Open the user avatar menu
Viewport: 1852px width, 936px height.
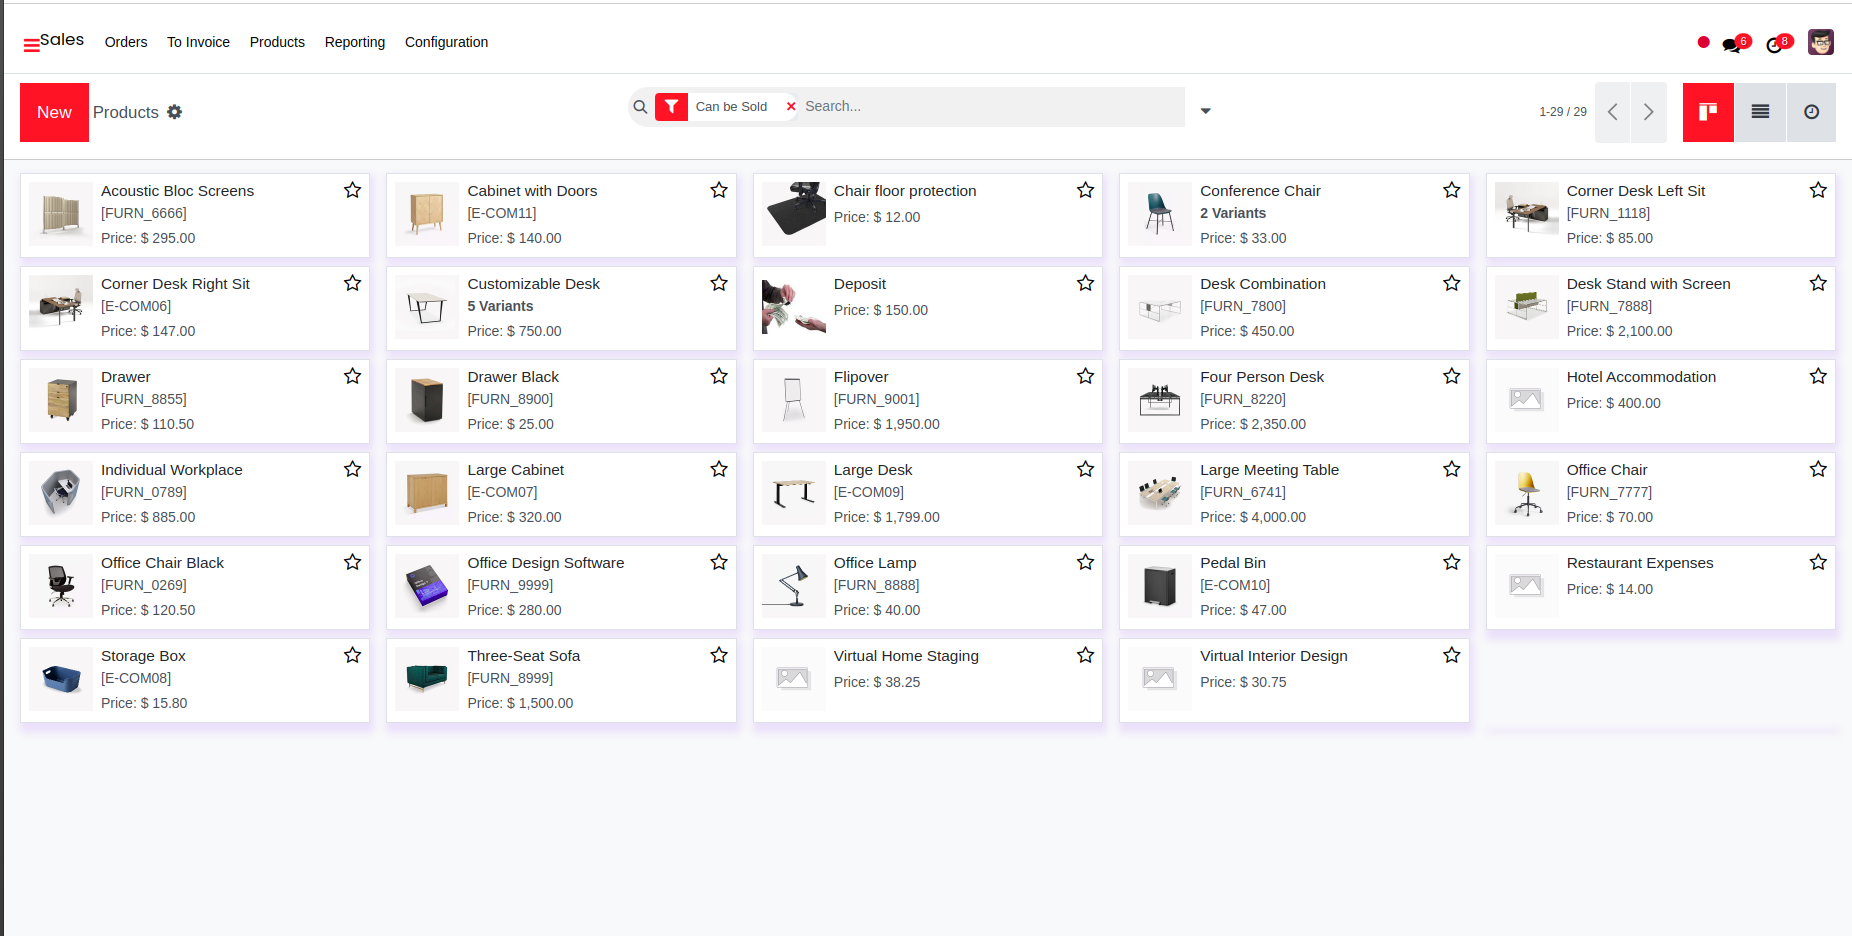point(1820,42)
